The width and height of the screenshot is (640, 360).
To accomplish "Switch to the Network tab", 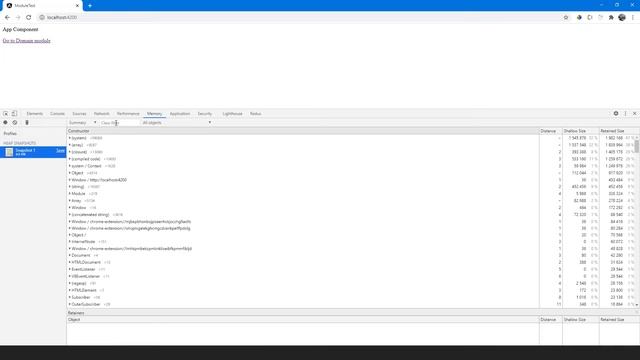I will (x=102, y=113).
